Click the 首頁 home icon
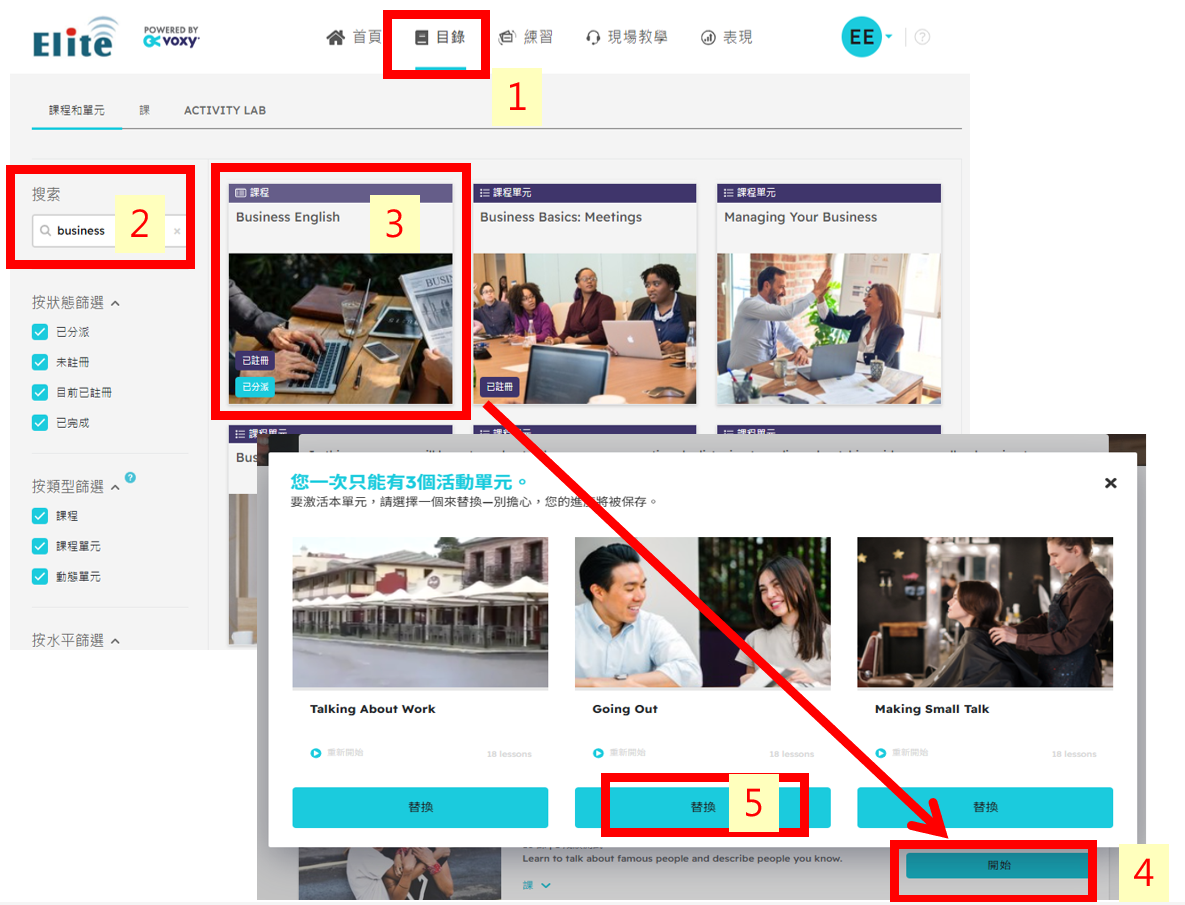The width and height of the screenshot is (1185, 905). click(x=337, y=37)
